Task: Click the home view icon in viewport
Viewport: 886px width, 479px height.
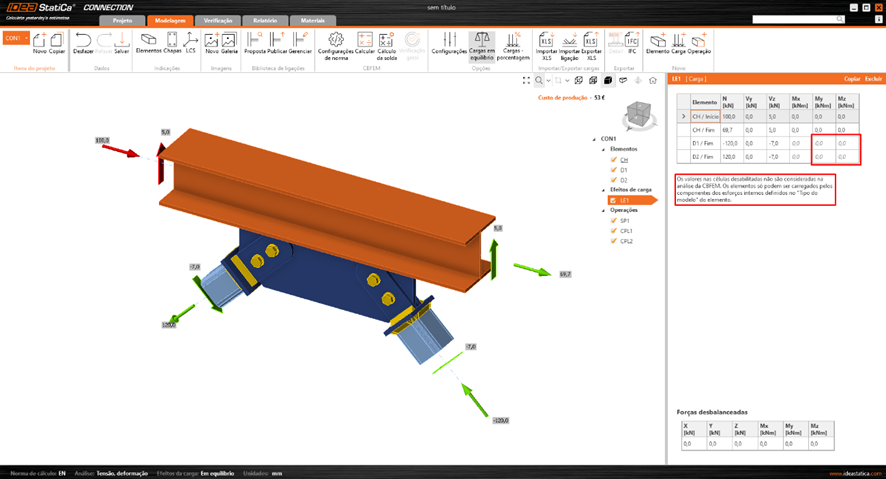Action: click(x=652, y=80)
